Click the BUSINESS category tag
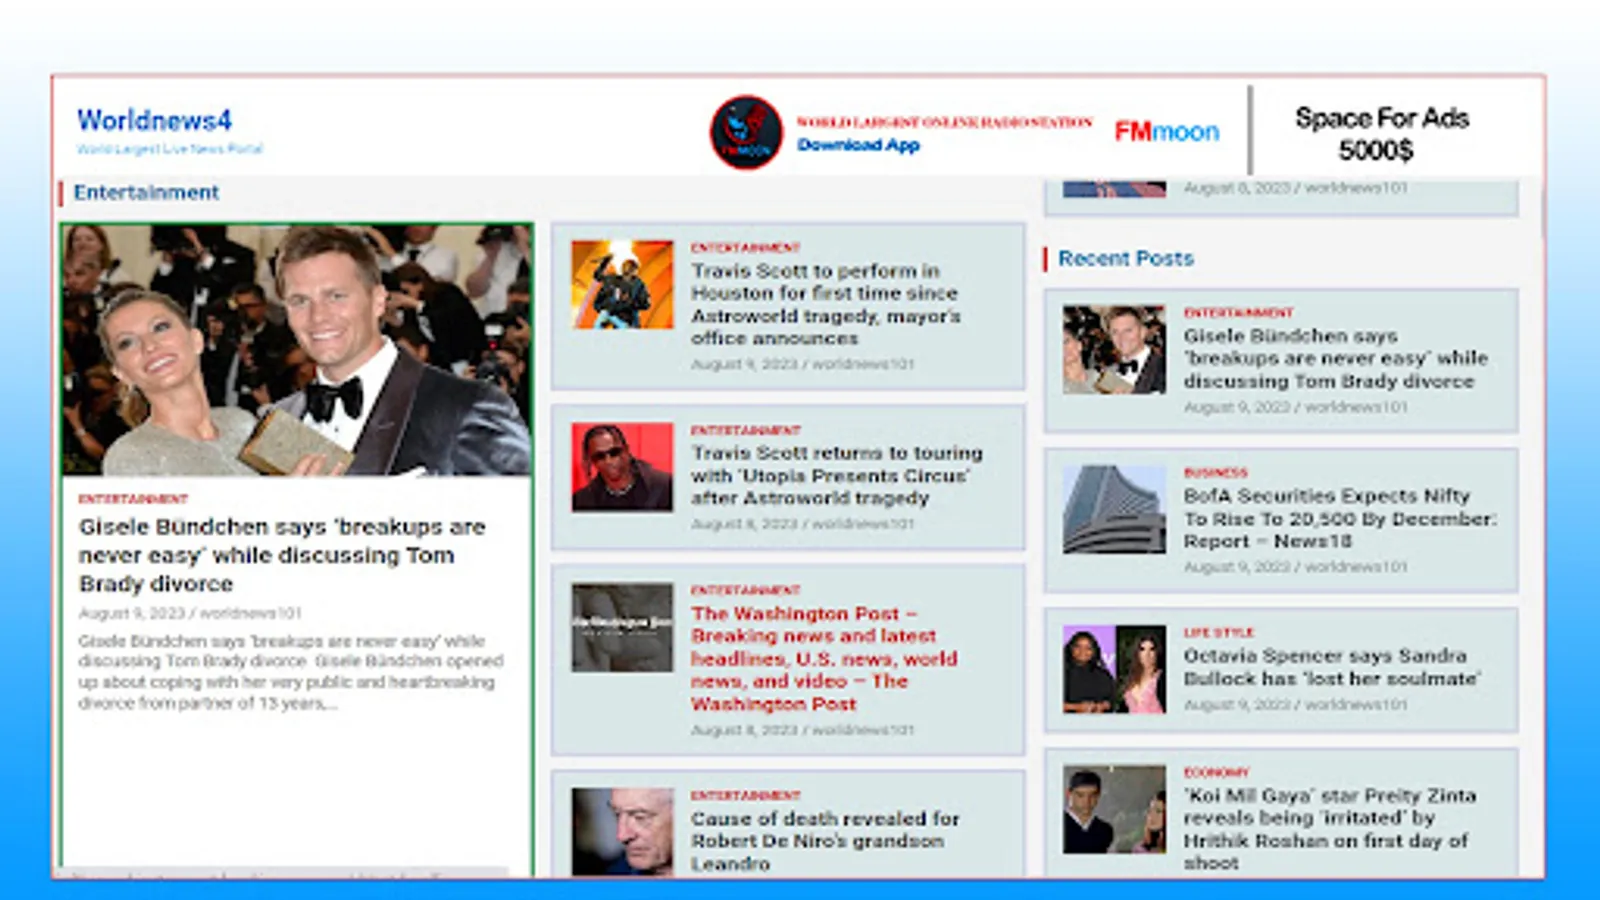 tap(1216, 472)
